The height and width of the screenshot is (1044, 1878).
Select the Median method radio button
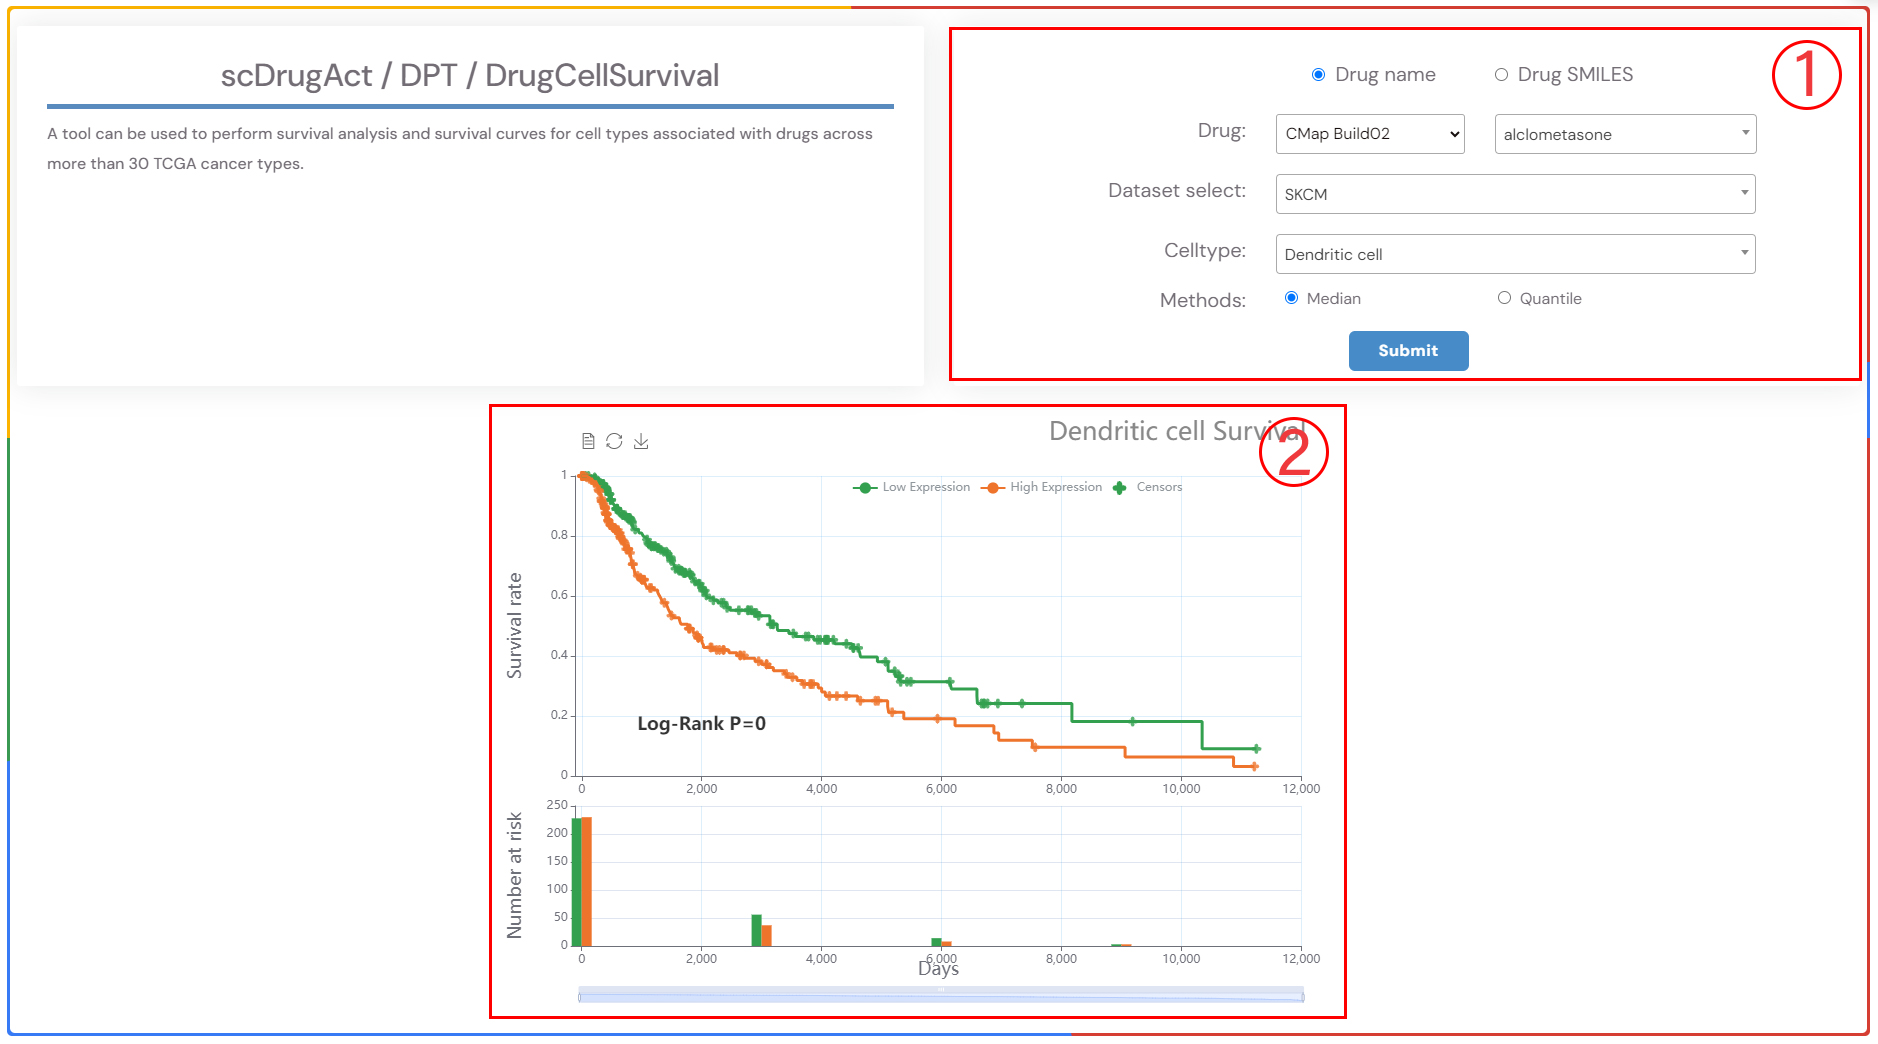(x=1292, y=298)
